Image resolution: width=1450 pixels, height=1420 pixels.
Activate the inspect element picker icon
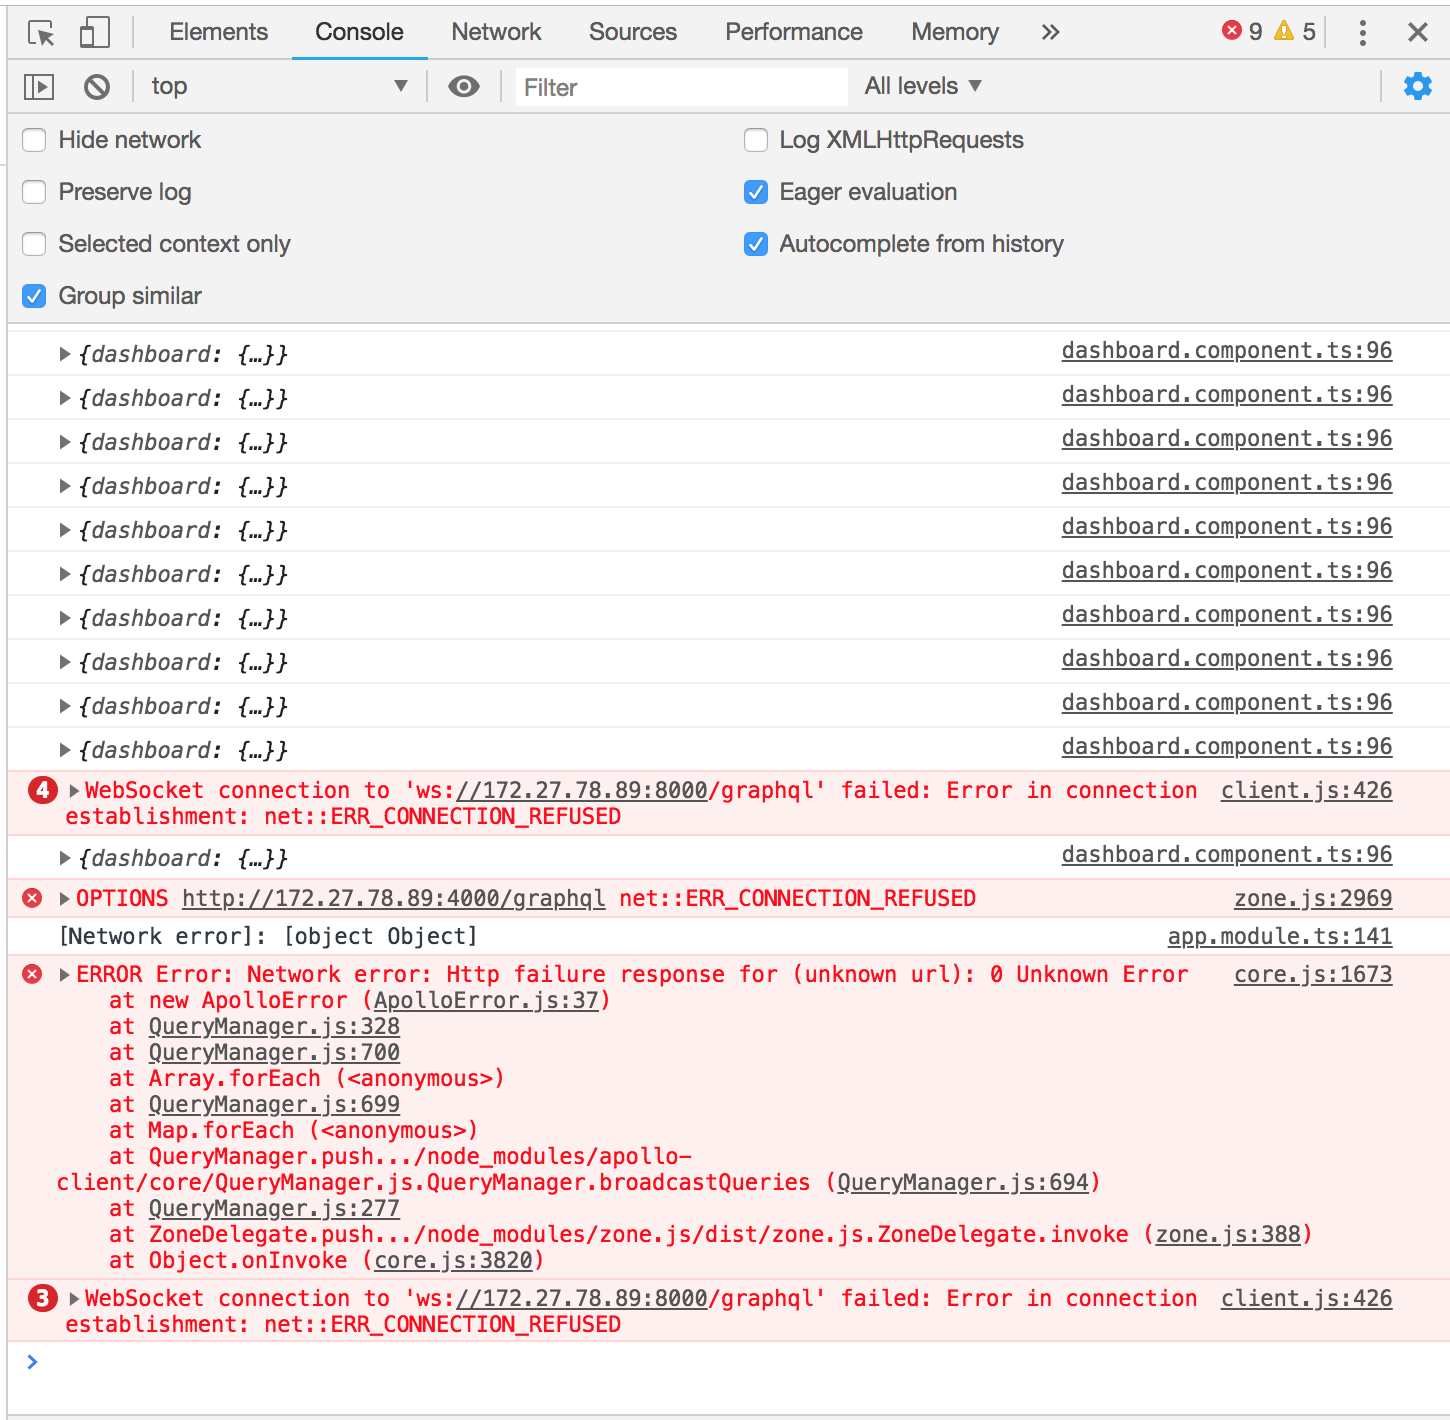[41, 33]
